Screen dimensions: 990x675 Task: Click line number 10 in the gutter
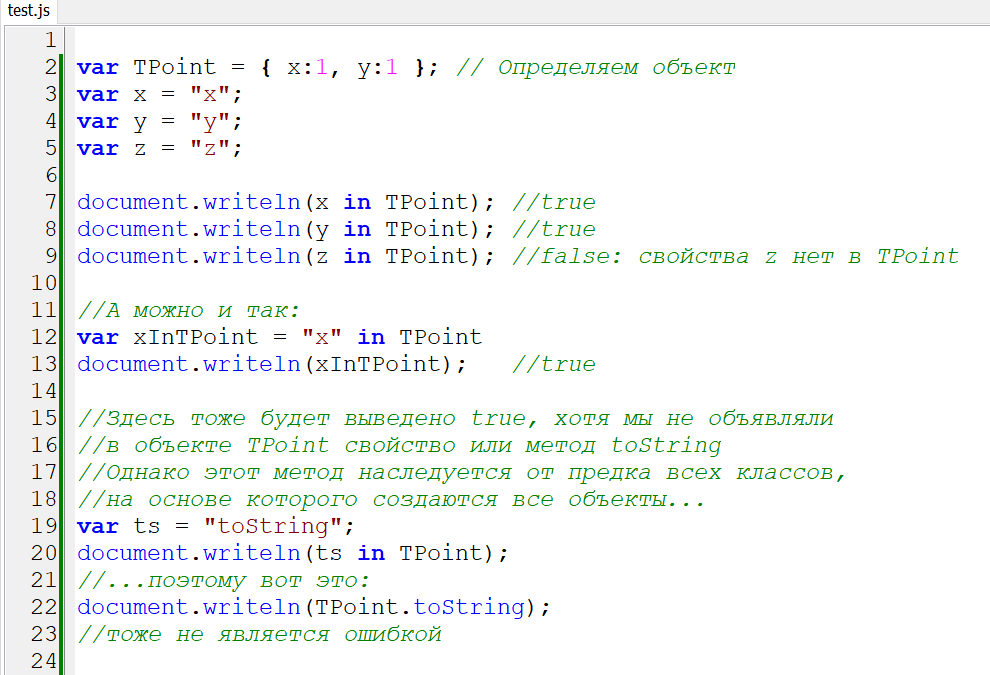pos(44,283)
